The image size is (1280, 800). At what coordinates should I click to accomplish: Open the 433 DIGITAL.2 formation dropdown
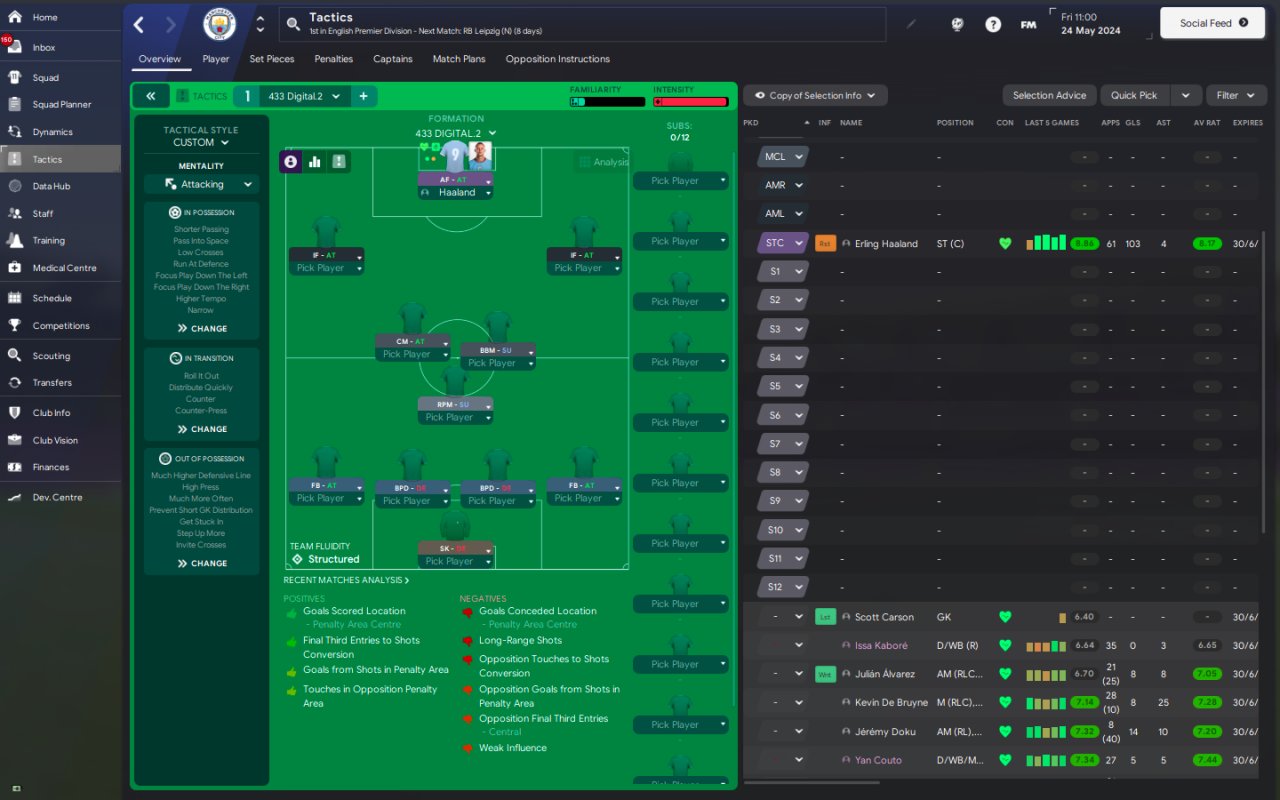click(456, 133)
